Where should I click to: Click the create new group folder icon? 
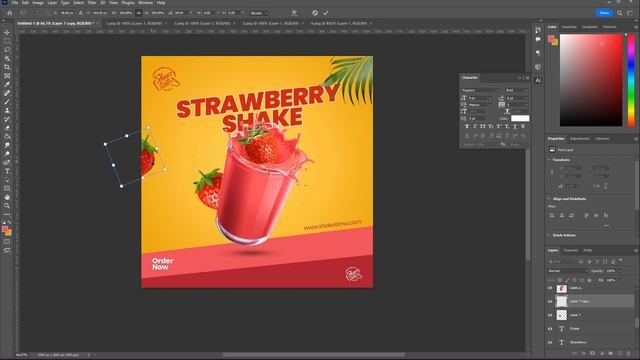611,353
